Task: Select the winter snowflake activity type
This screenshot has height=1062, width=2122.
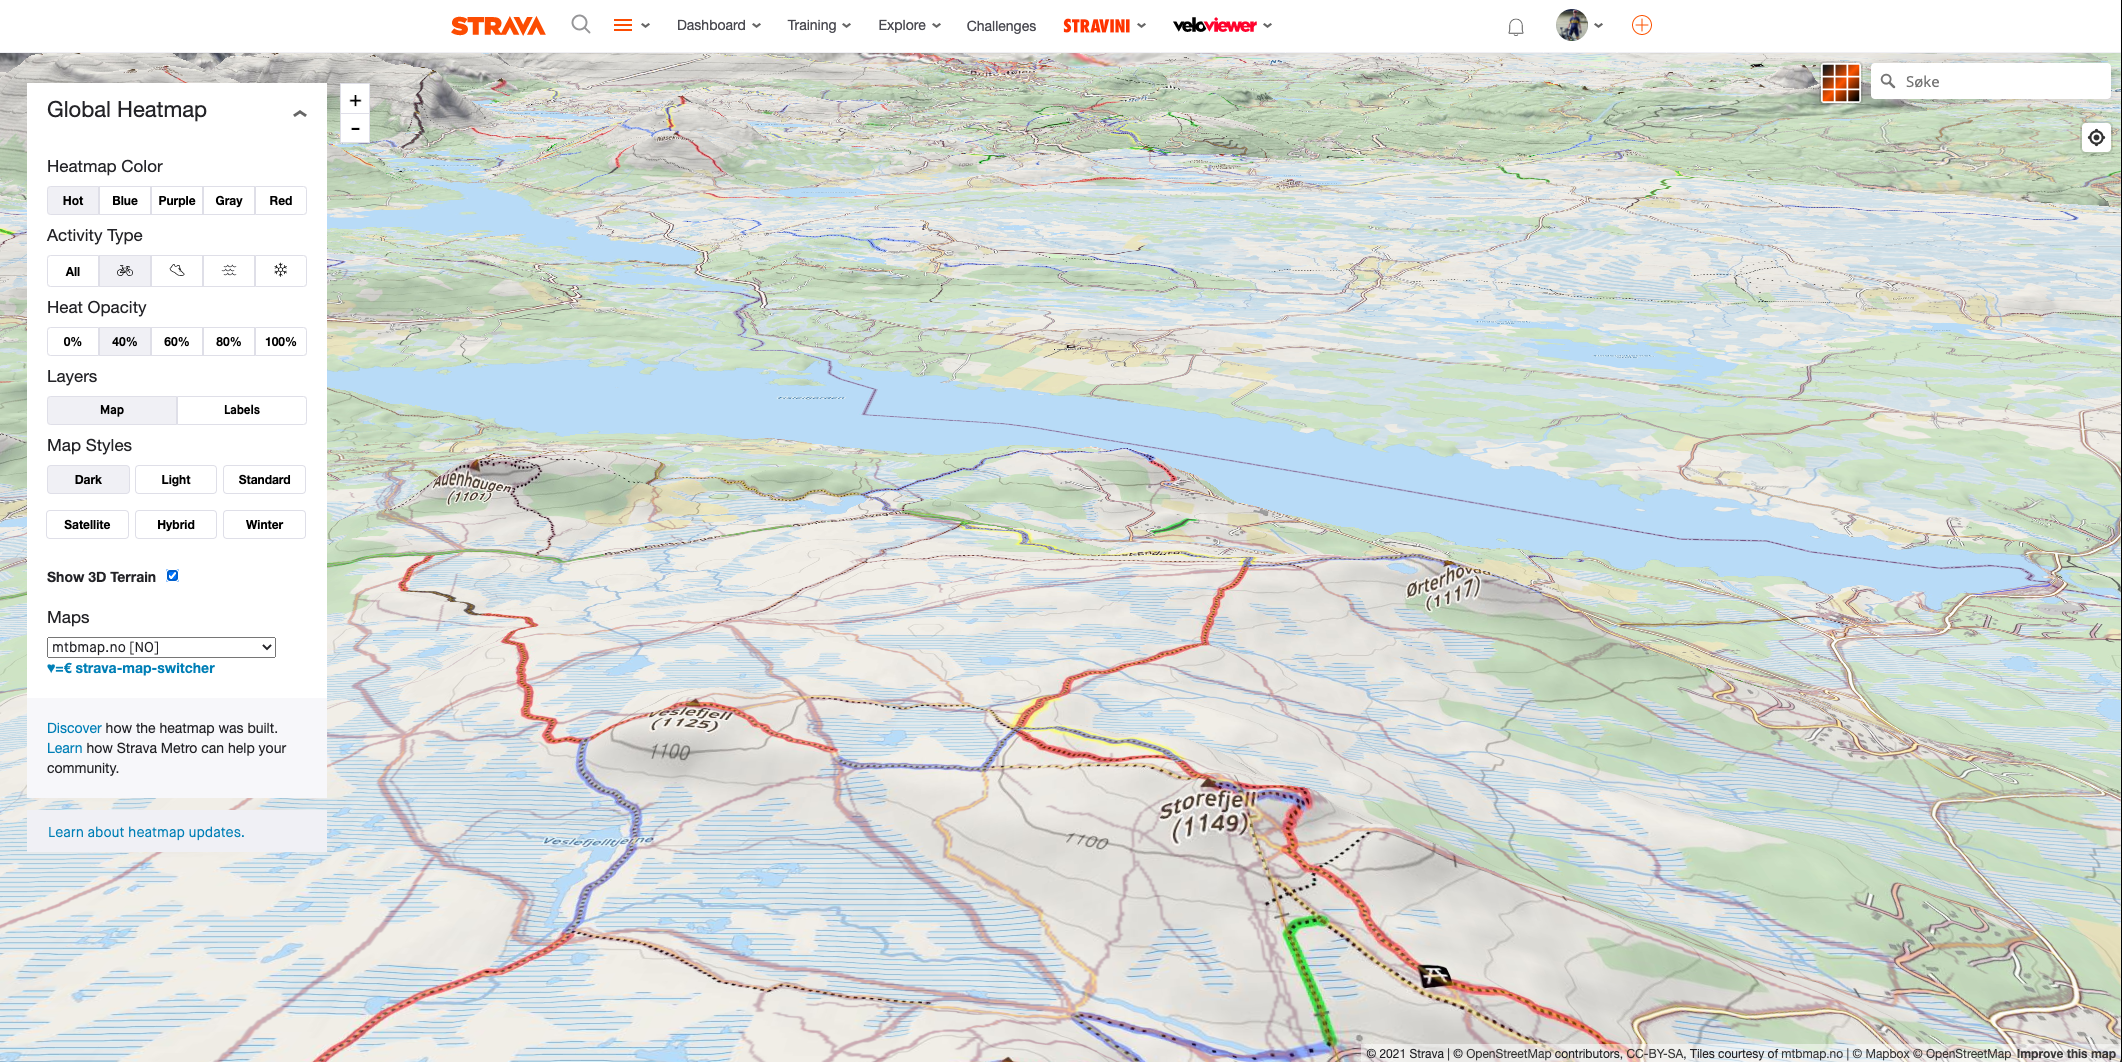Action: pyautogui.click(x=281, y=271)
